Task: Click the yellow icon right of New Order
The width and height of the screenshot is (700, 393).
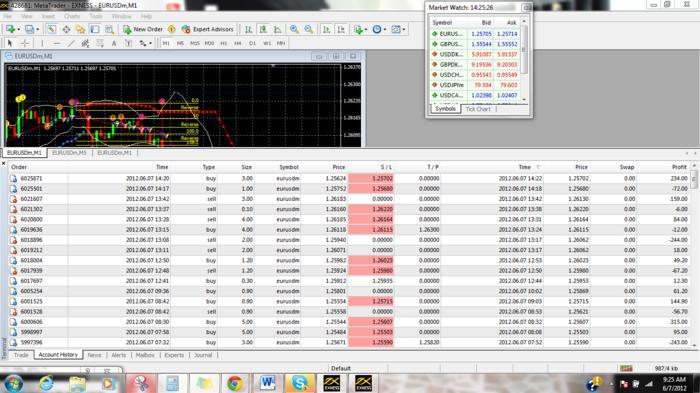Action: pyautogui.click(x=171, y=29)
